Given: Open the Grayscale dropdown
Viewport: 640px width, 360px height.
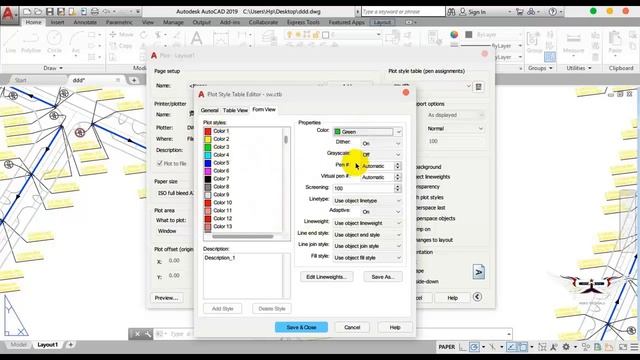Looking at the screenshot, I should pyautogui.click(x=381, y=154).
